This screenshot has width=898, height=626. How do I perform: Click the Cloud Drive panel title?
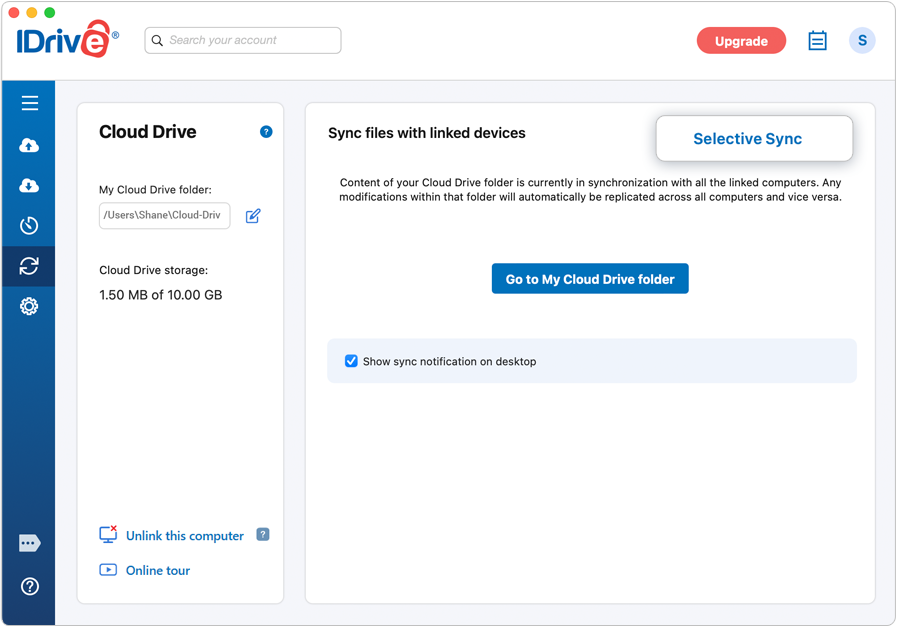tap(148, 132)
